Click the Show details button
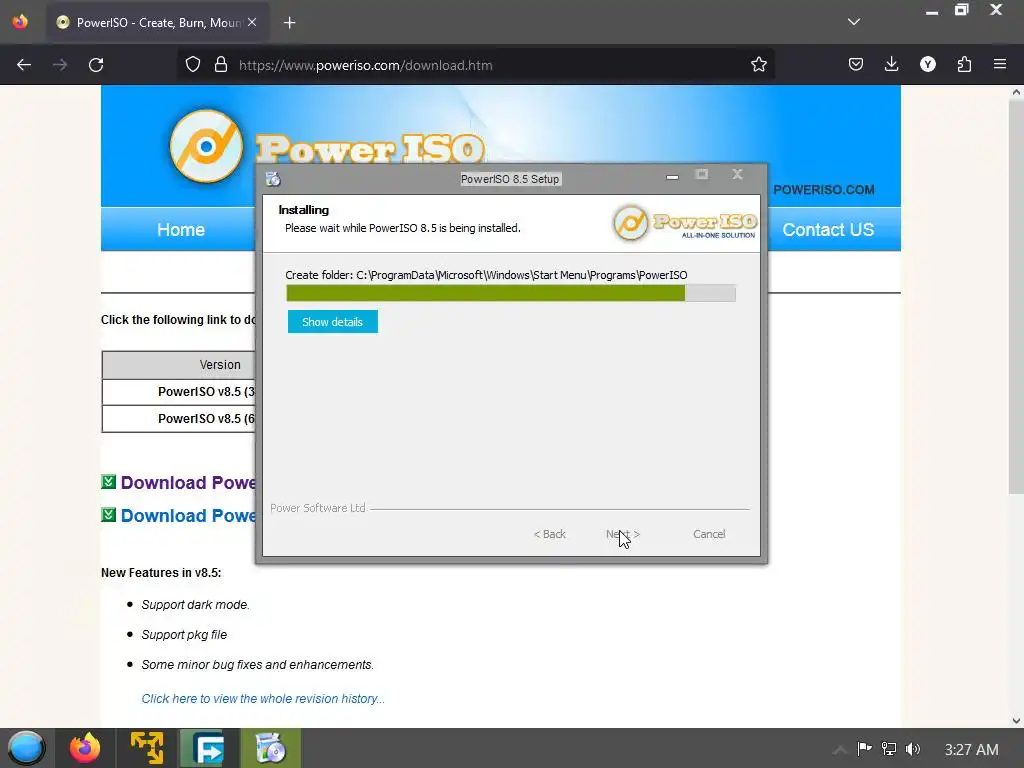The image size is (1024, 768). tap(332, 322)
